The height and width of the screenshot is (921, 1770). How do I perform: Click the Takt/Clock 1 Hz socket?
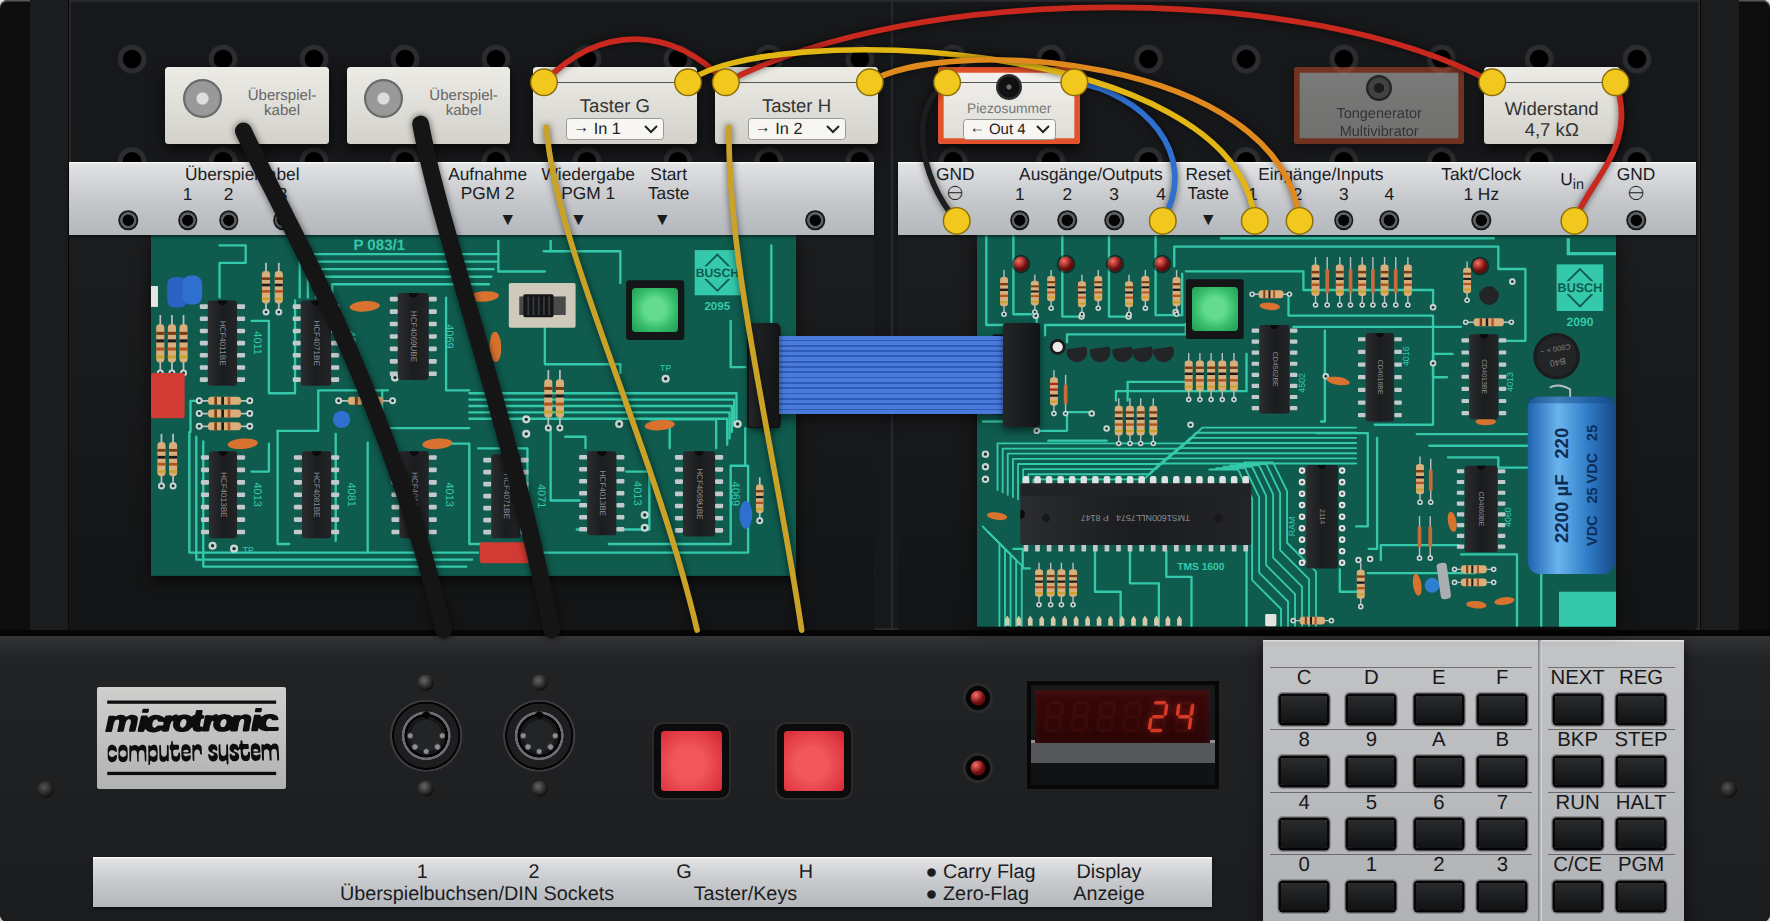[x=1481, y=220]
